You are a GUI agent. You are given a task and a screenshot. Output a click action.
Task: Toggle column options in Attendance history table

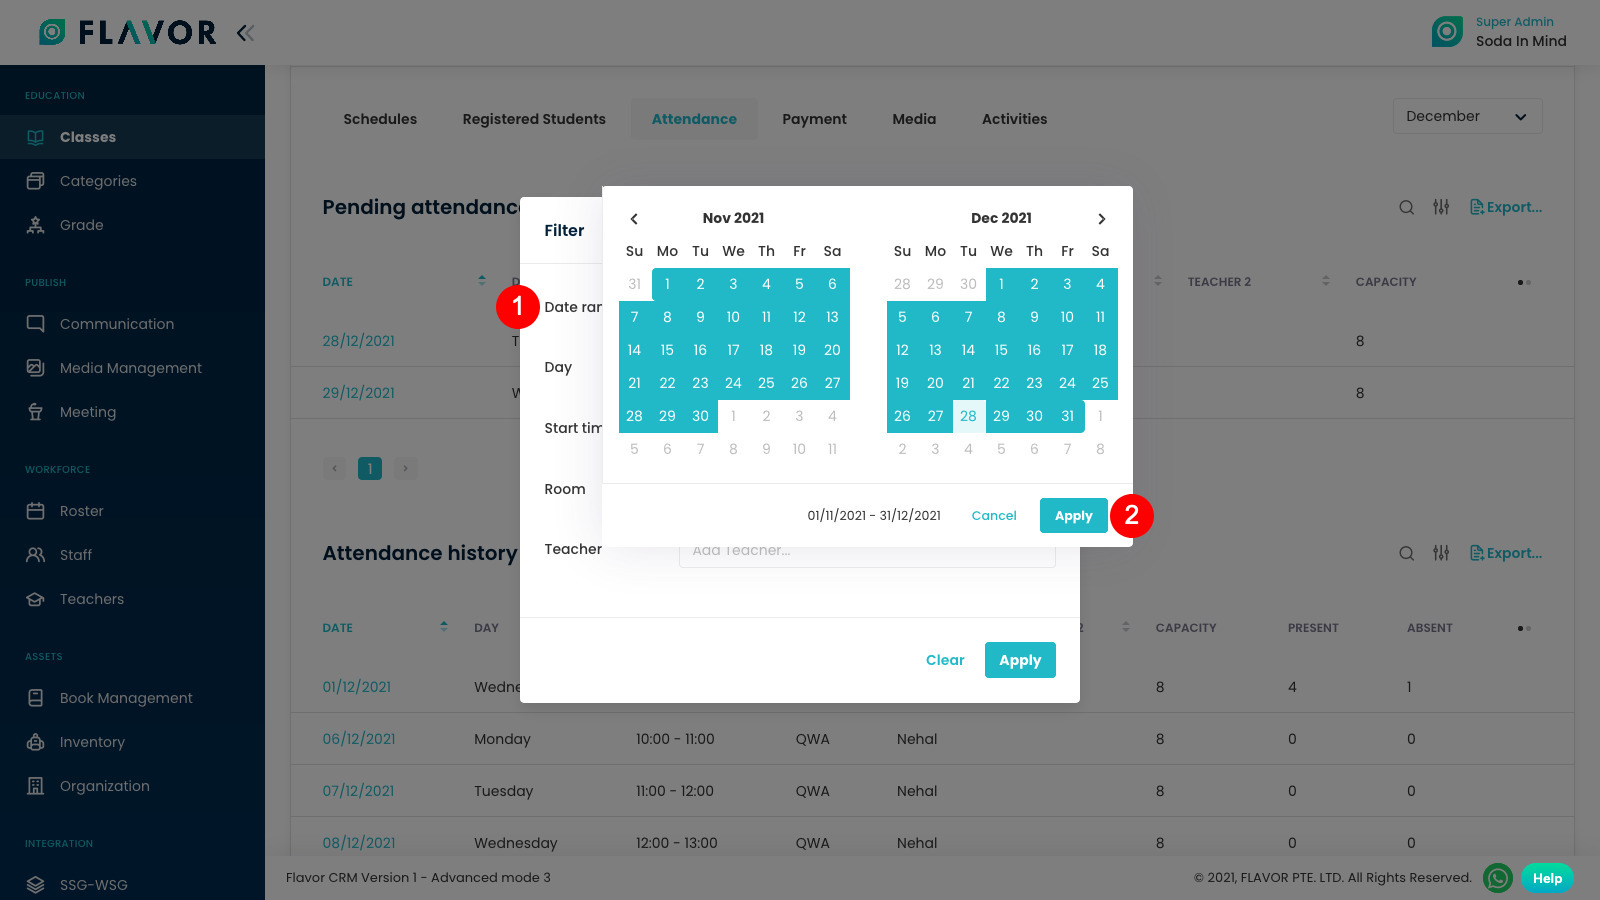pos(1524,628)
